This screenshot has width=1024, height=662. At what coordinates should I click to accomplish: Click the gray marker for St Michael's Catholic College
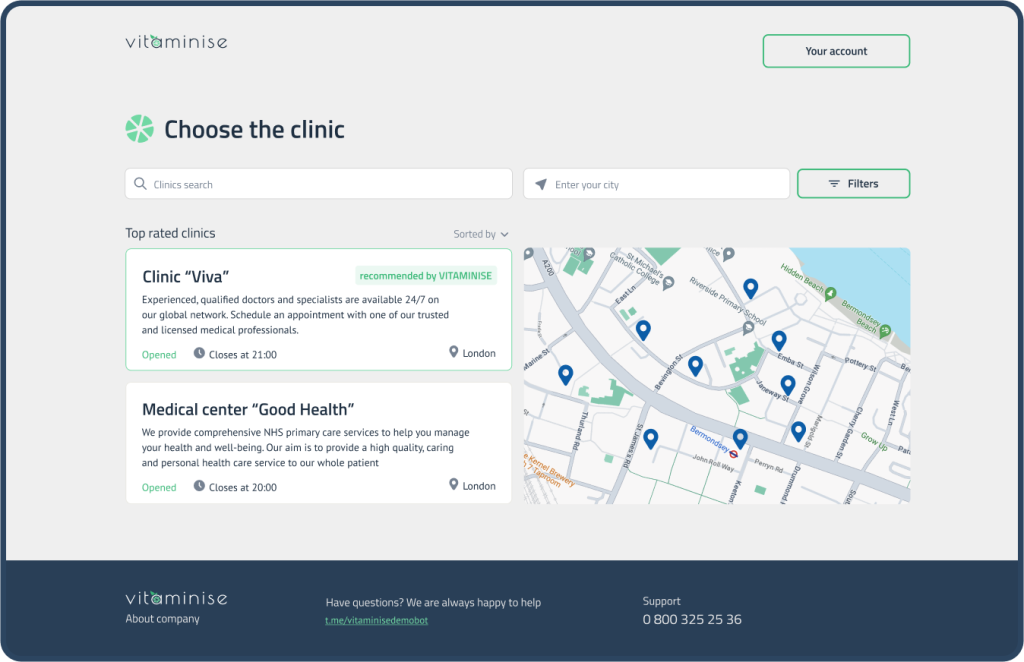(669, 283)
